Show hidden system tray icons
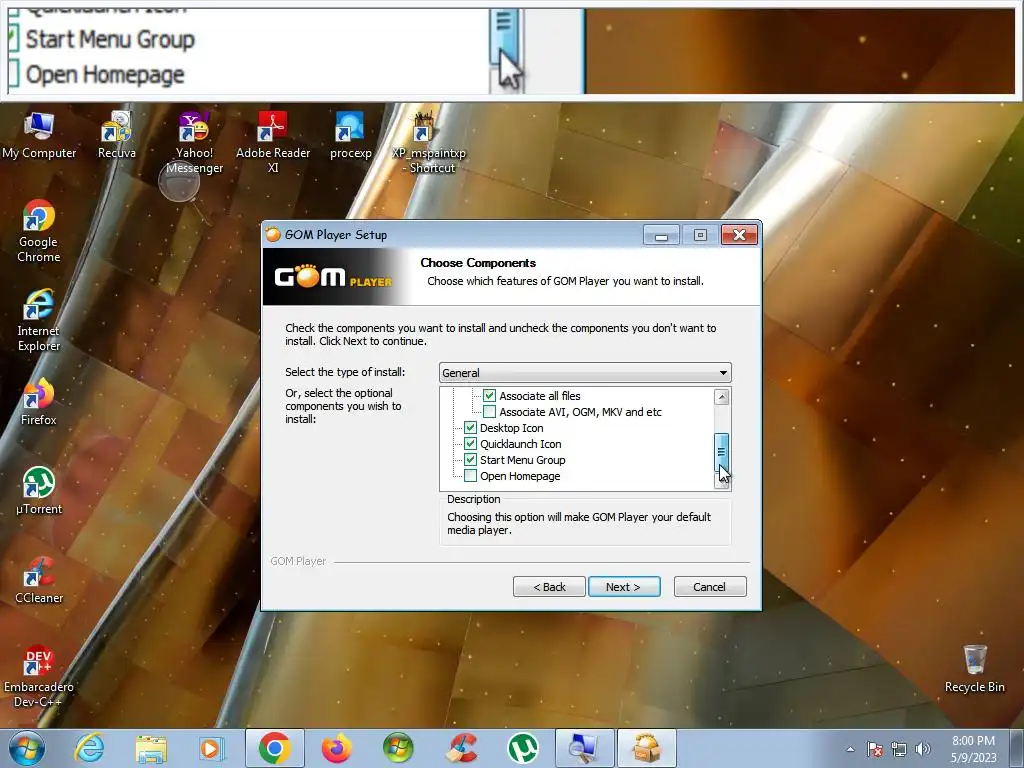The width and height of the screenshot is (1024, 768). [x=850, y=749]
